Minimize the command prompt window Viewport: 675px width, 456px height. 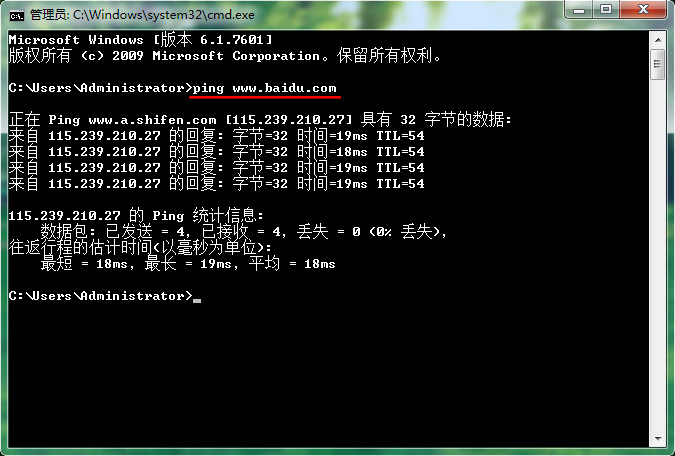point(579,9)
